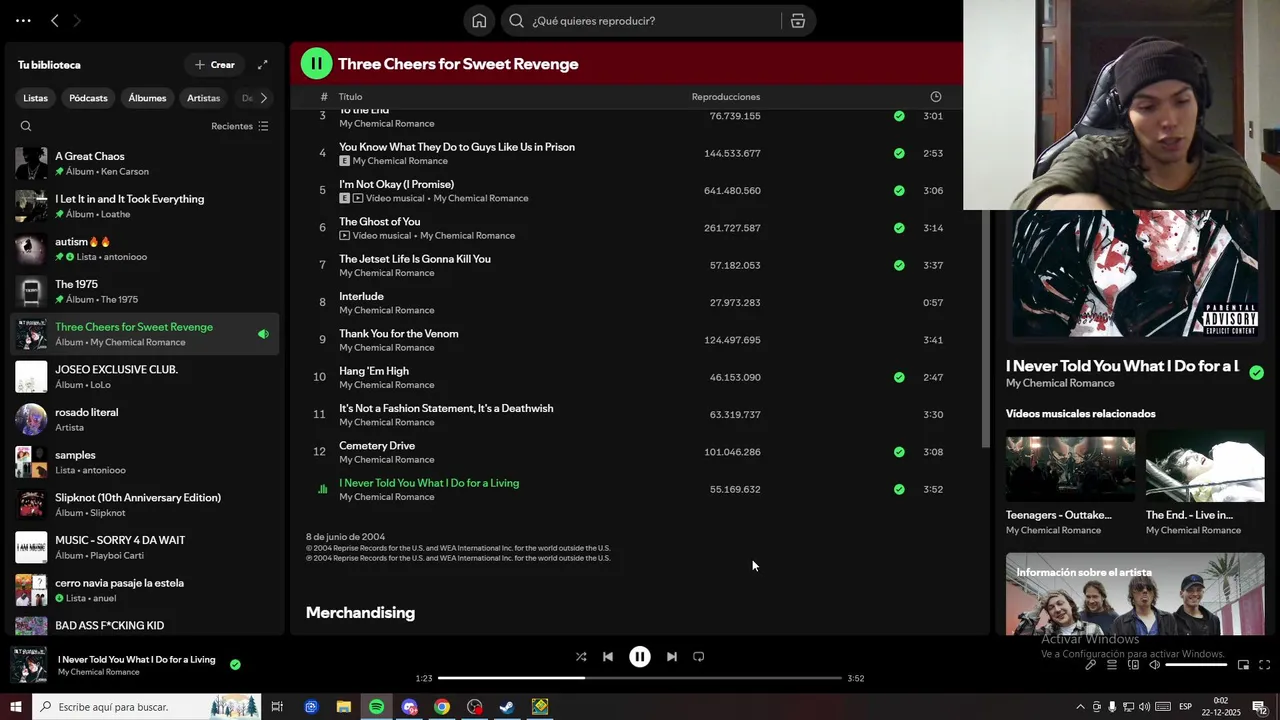Open rosado literal artist page

tap(145, 420)
